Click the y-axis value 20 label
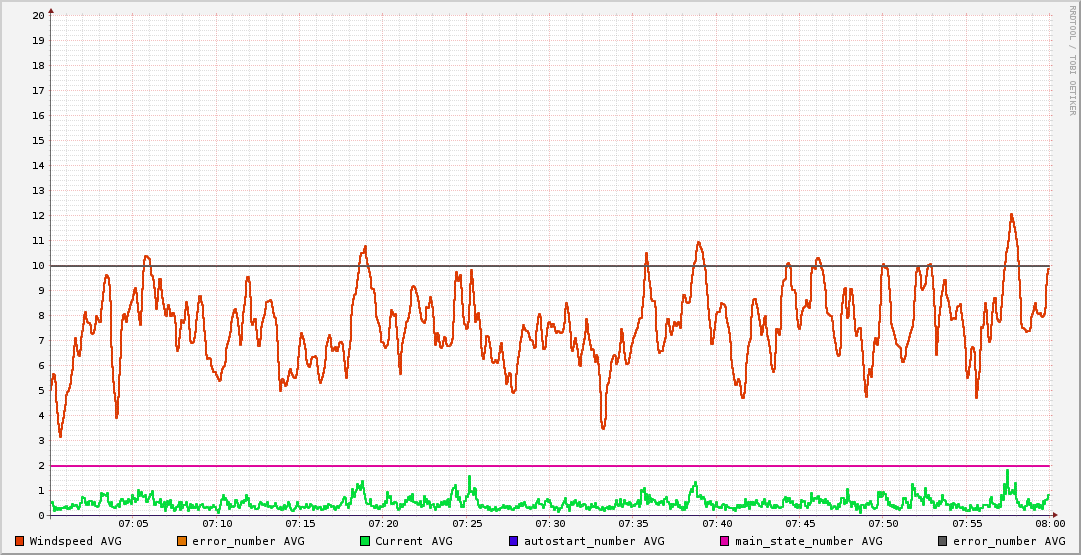The height and width of the screenshot is (555, 1081). pyautogui.click(x=38, y=16)
